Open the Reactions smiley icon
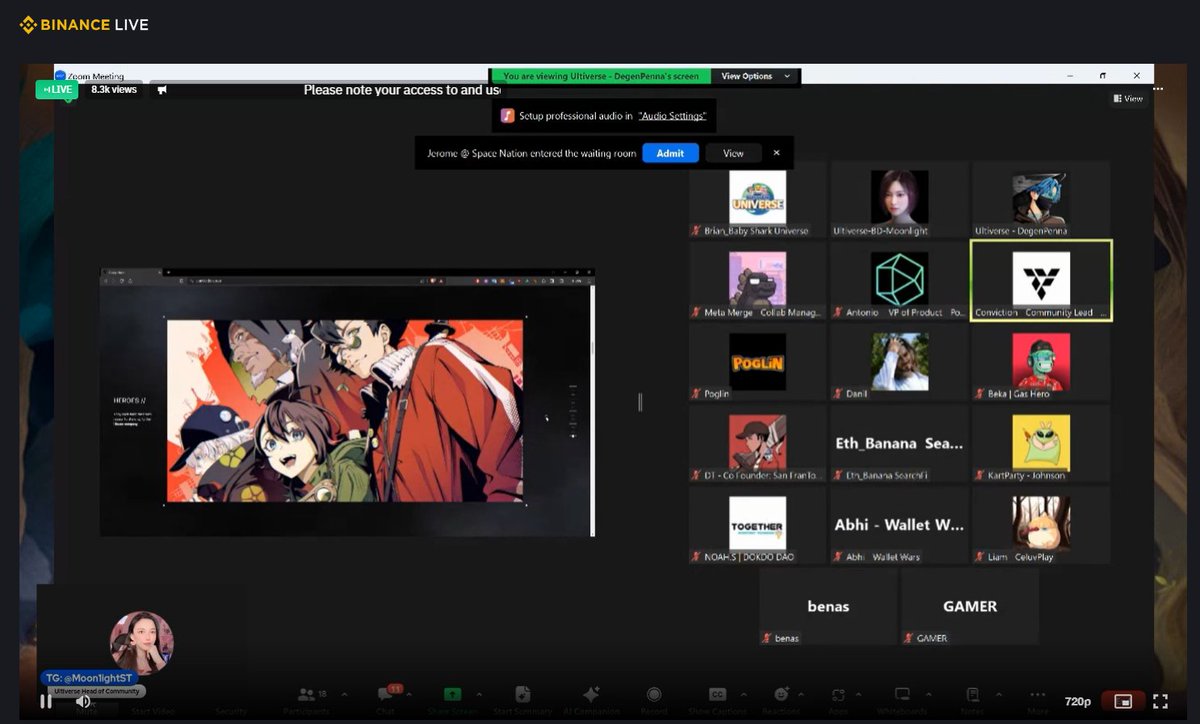Image resolution: width=1200 pixels, height=724 pixels. [781, 693]
